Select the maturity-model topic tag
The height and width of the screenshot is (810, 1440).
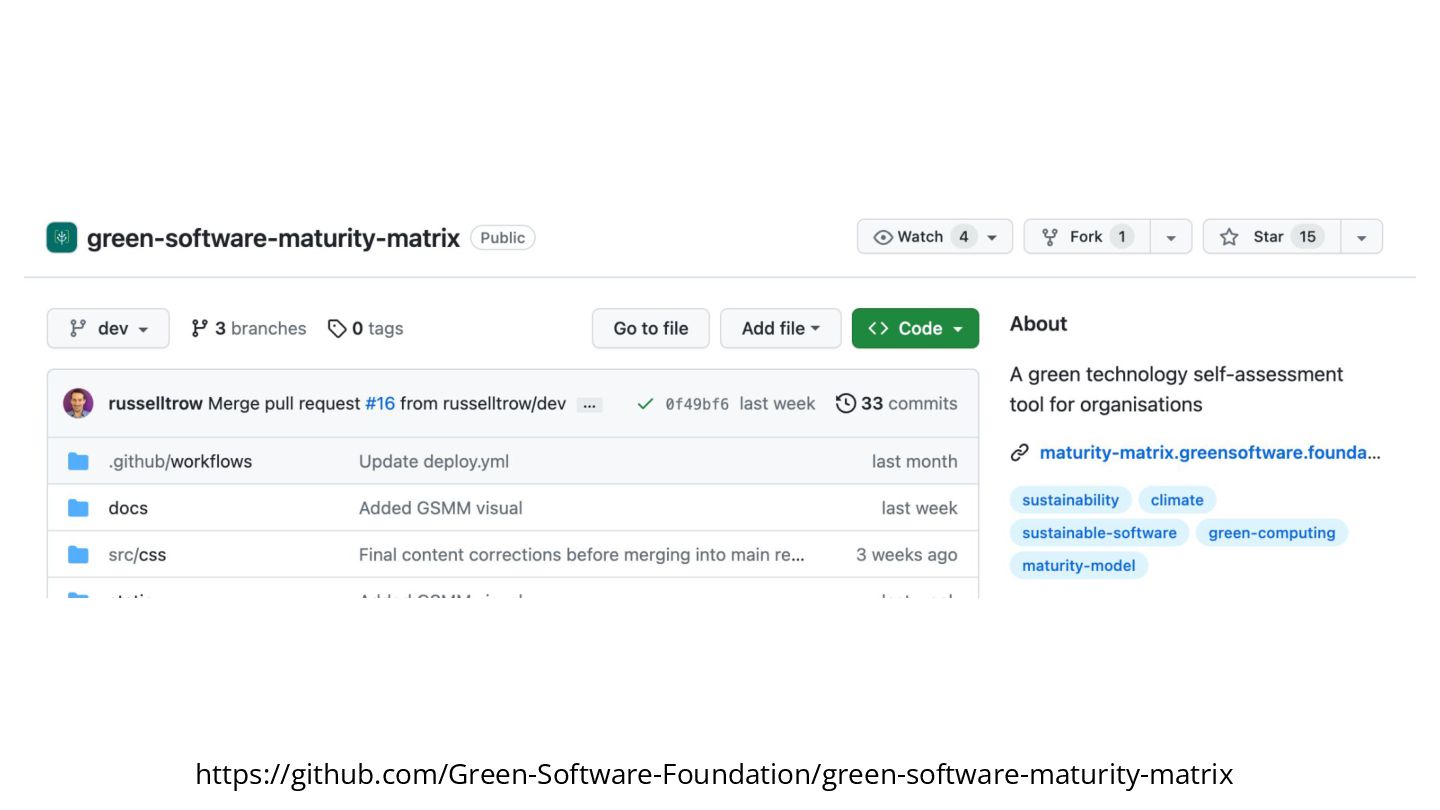(1079, 565)
